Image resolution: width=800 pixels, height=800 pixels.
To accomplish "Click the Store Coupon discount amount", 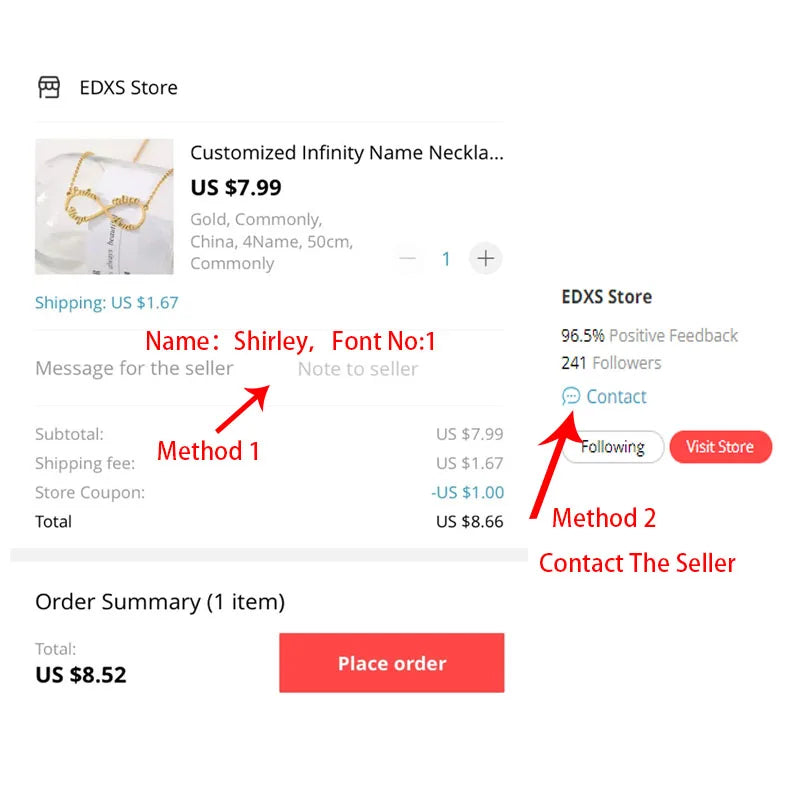I will click(x=467, y=492).
